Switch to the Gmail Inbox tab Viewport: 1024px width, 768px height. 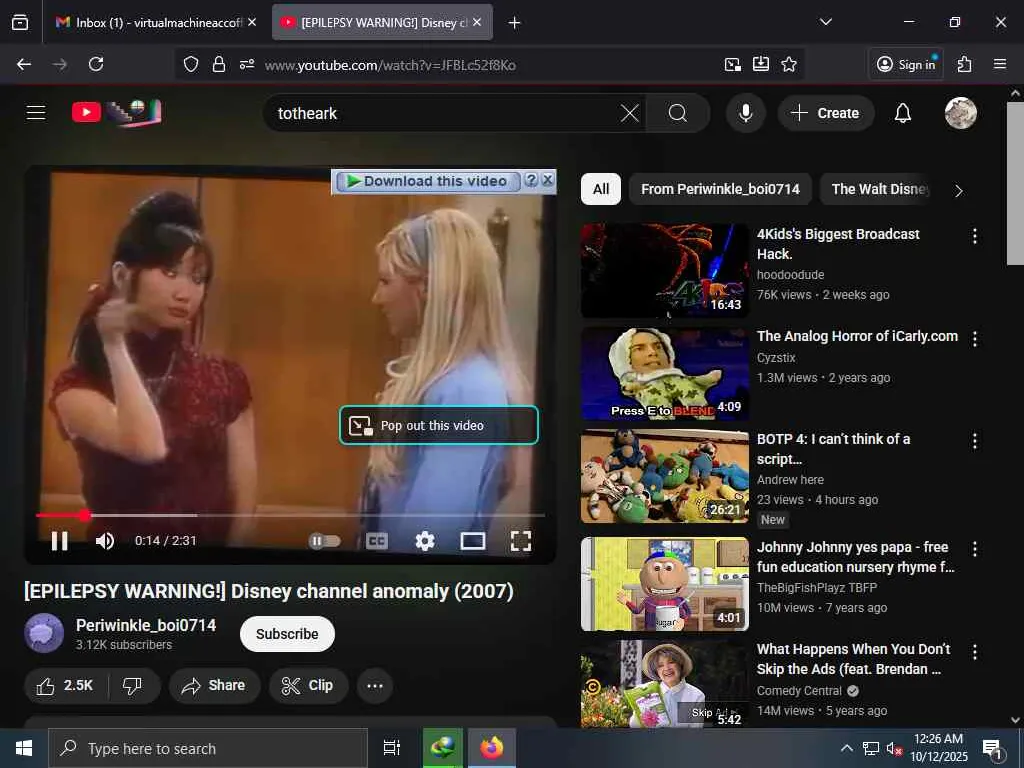148,22
